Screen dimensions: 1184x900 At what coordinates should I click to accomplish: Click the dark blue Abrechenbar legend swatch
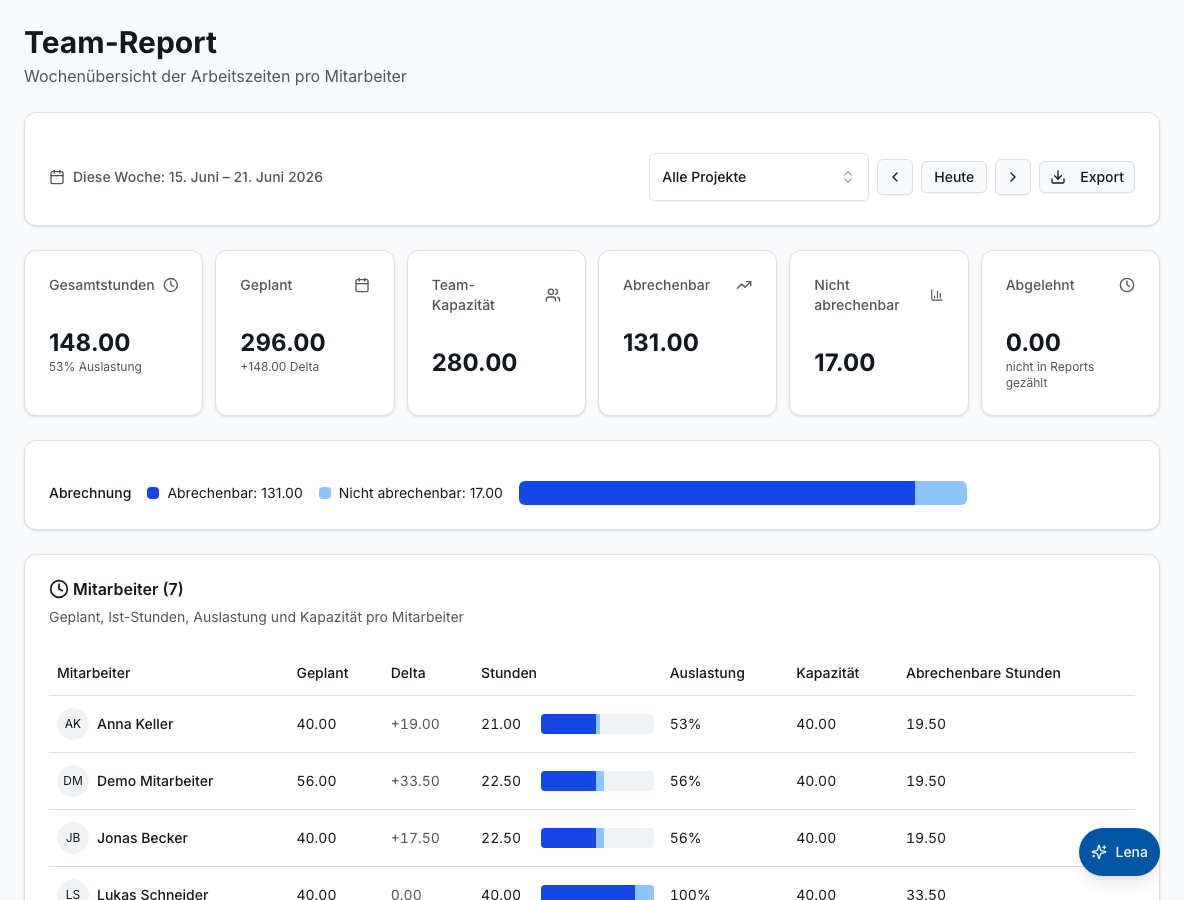coord(153,493)
